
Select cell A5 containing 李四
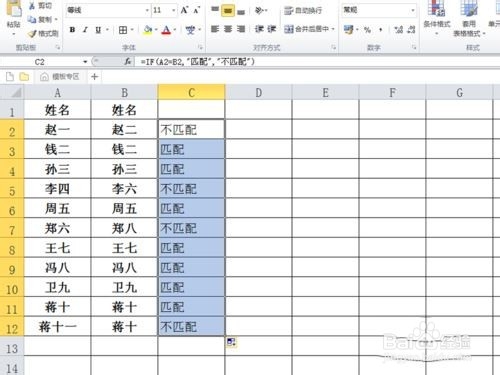coord(57,189)
